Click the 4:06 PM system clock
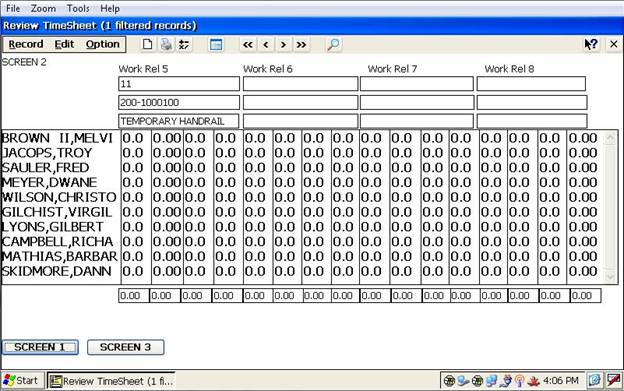 (x=560, y=381)
